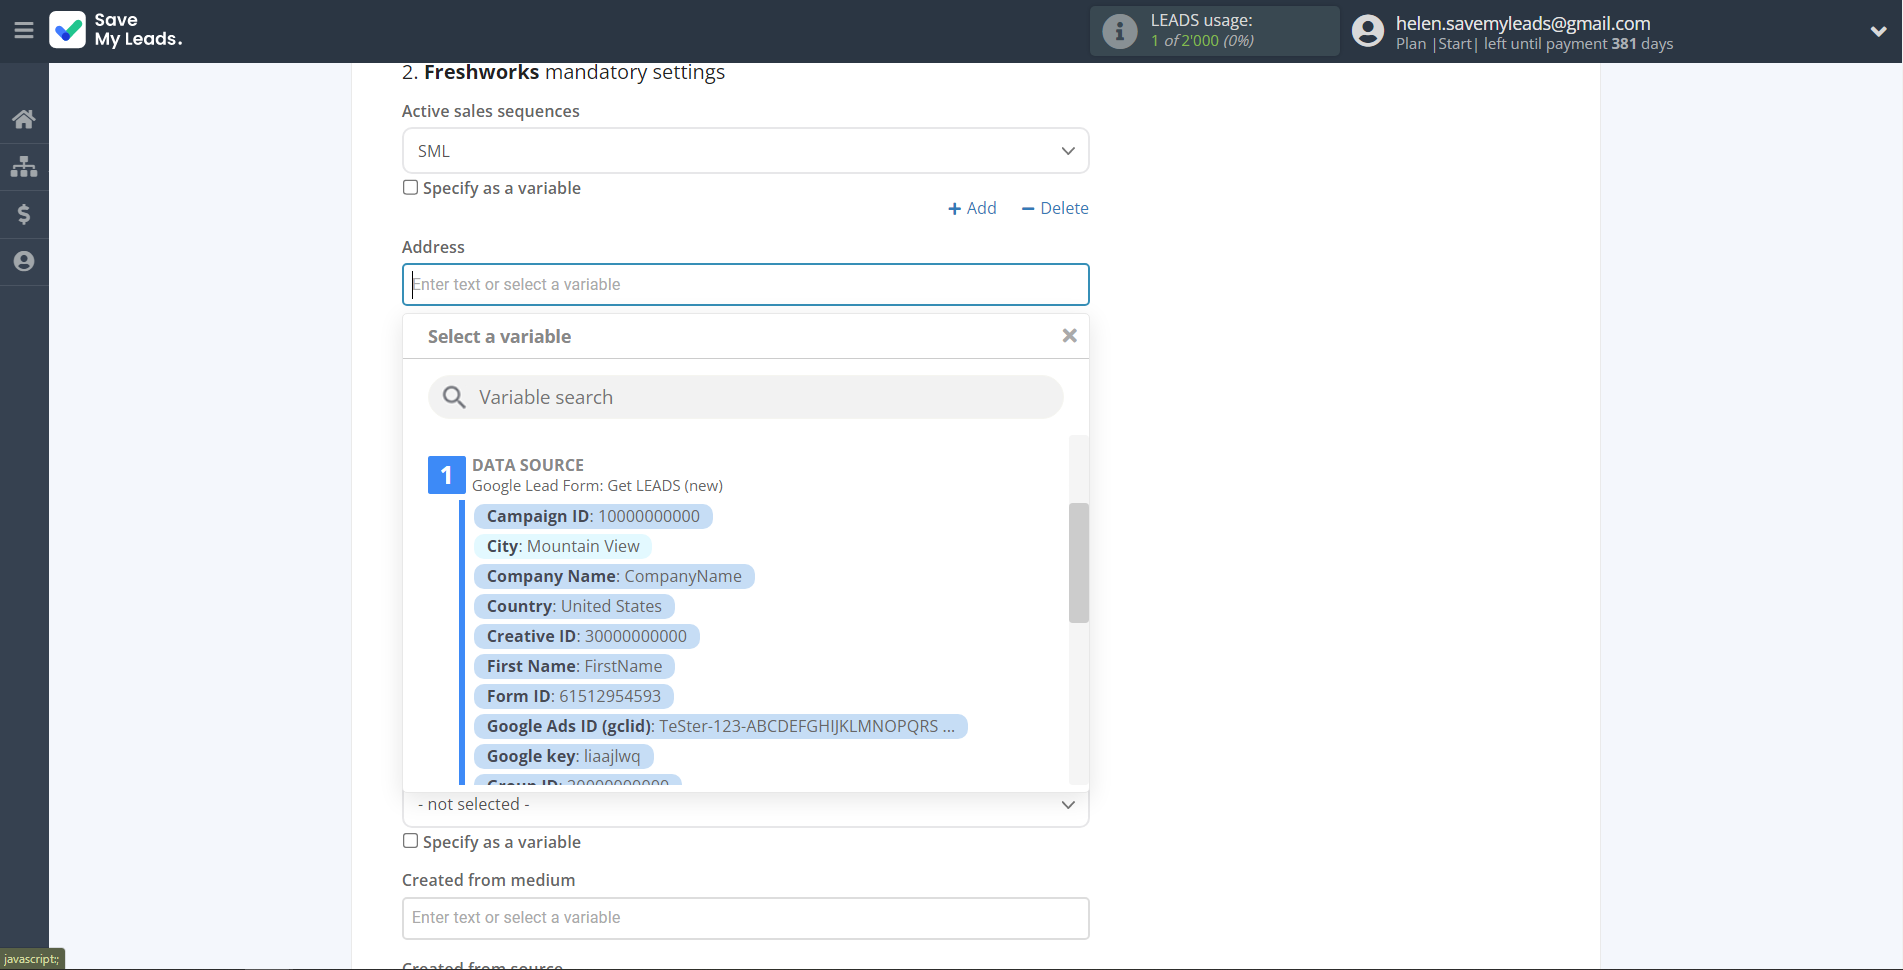Image resolution: width=1903 pixels, height=970 pixels.
Task: Open the account profile sidebar icon
Action: pos(24,261)
